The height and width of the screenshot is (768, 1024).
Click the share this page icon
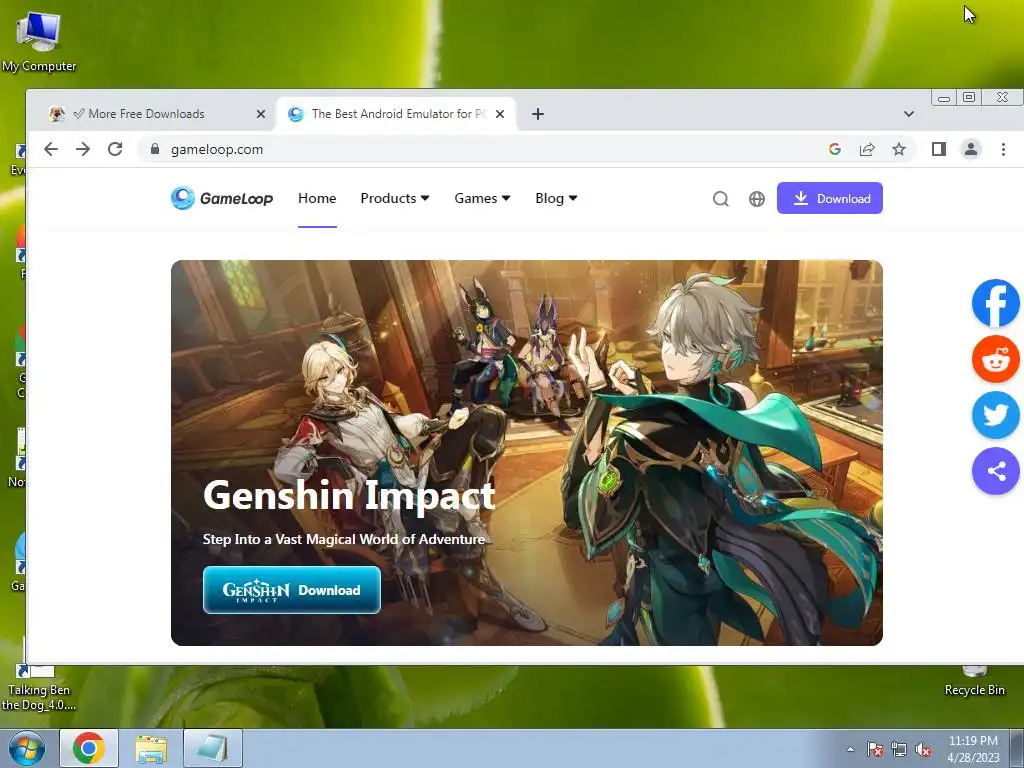click(x=867, y=149)
